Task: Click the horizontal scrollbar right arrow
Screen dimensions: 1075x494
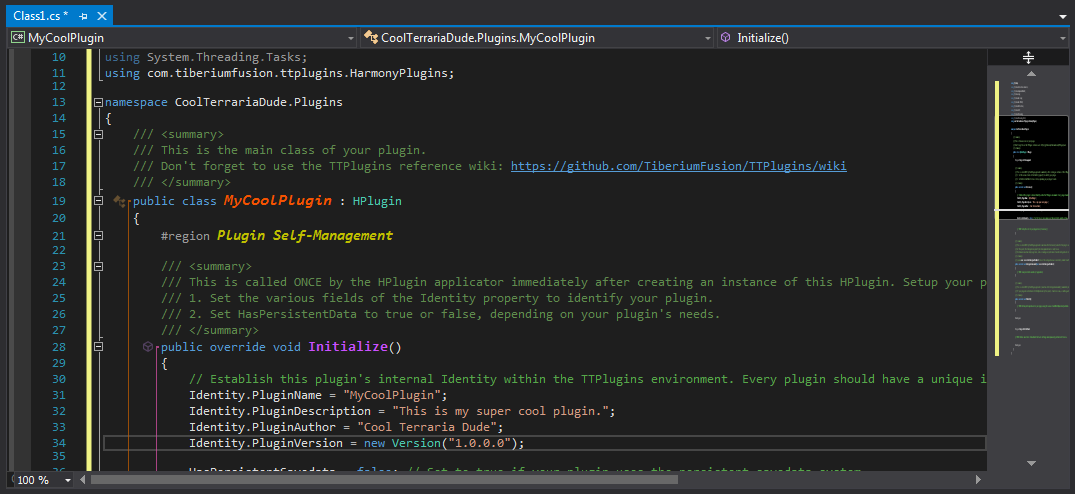Action: pyautogui.click(x=979, y=480)
